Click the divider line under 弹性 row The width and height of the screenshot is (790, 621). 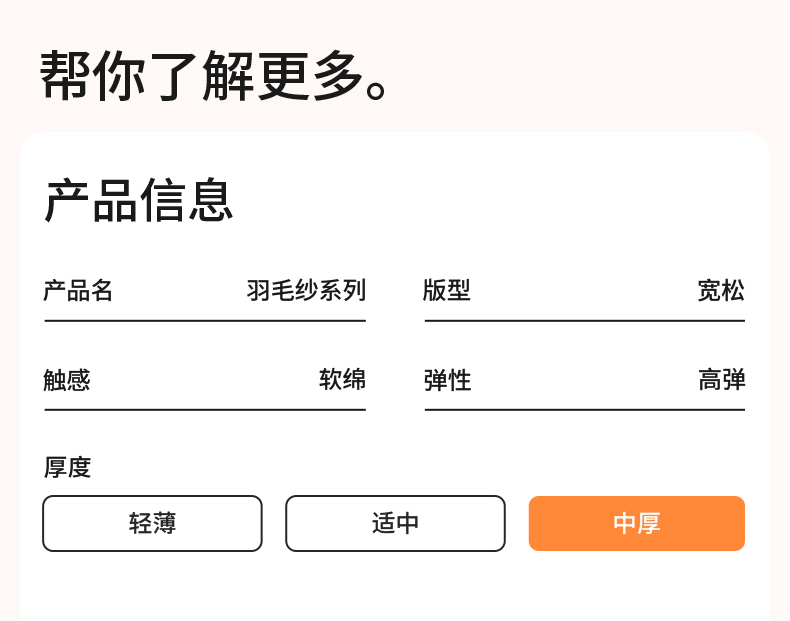585,410
